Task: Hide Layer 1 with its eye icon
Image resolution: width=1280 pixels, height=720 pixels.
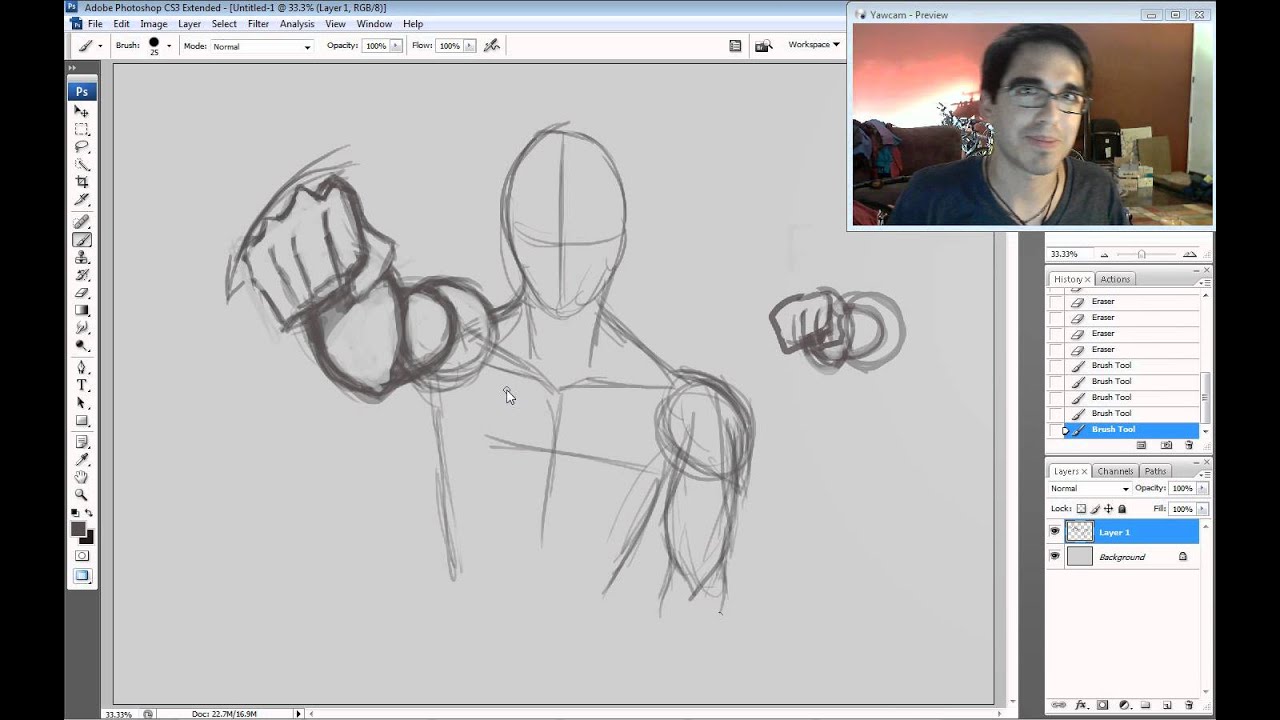Action: (1054, 532)
